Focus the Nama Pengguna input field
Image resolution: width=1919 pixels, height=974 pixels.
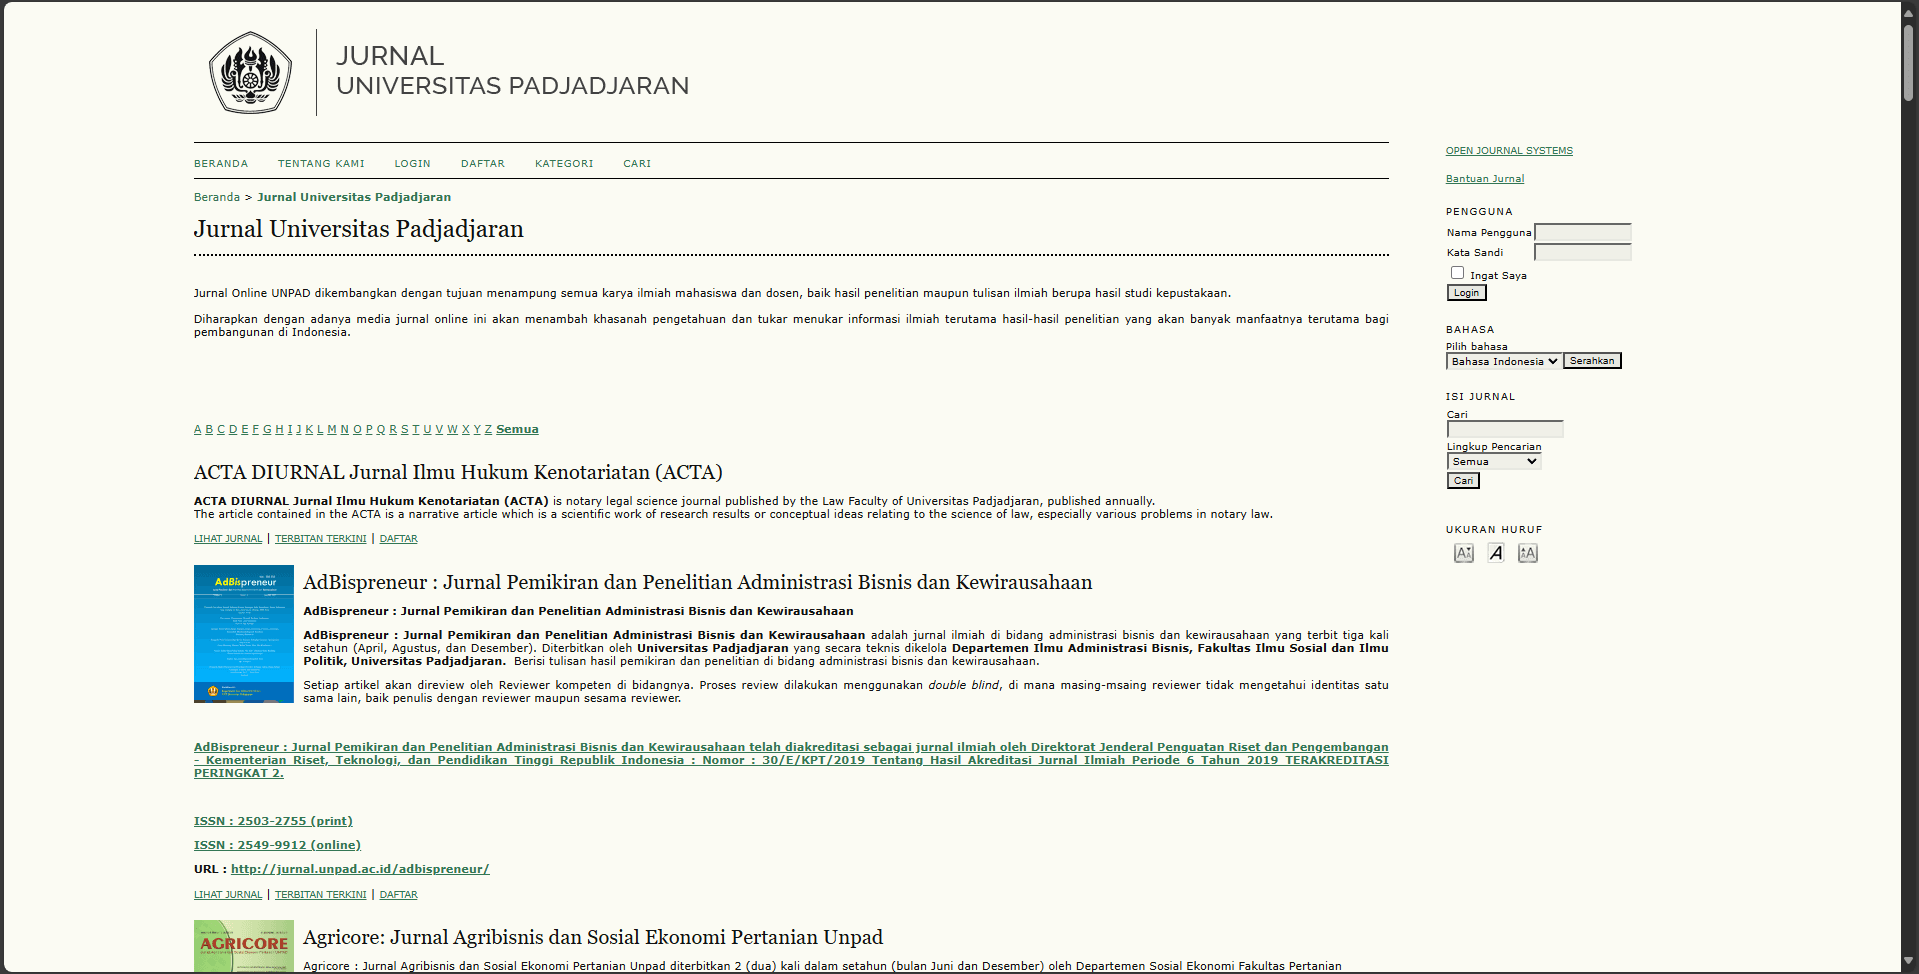[1583, 232]
